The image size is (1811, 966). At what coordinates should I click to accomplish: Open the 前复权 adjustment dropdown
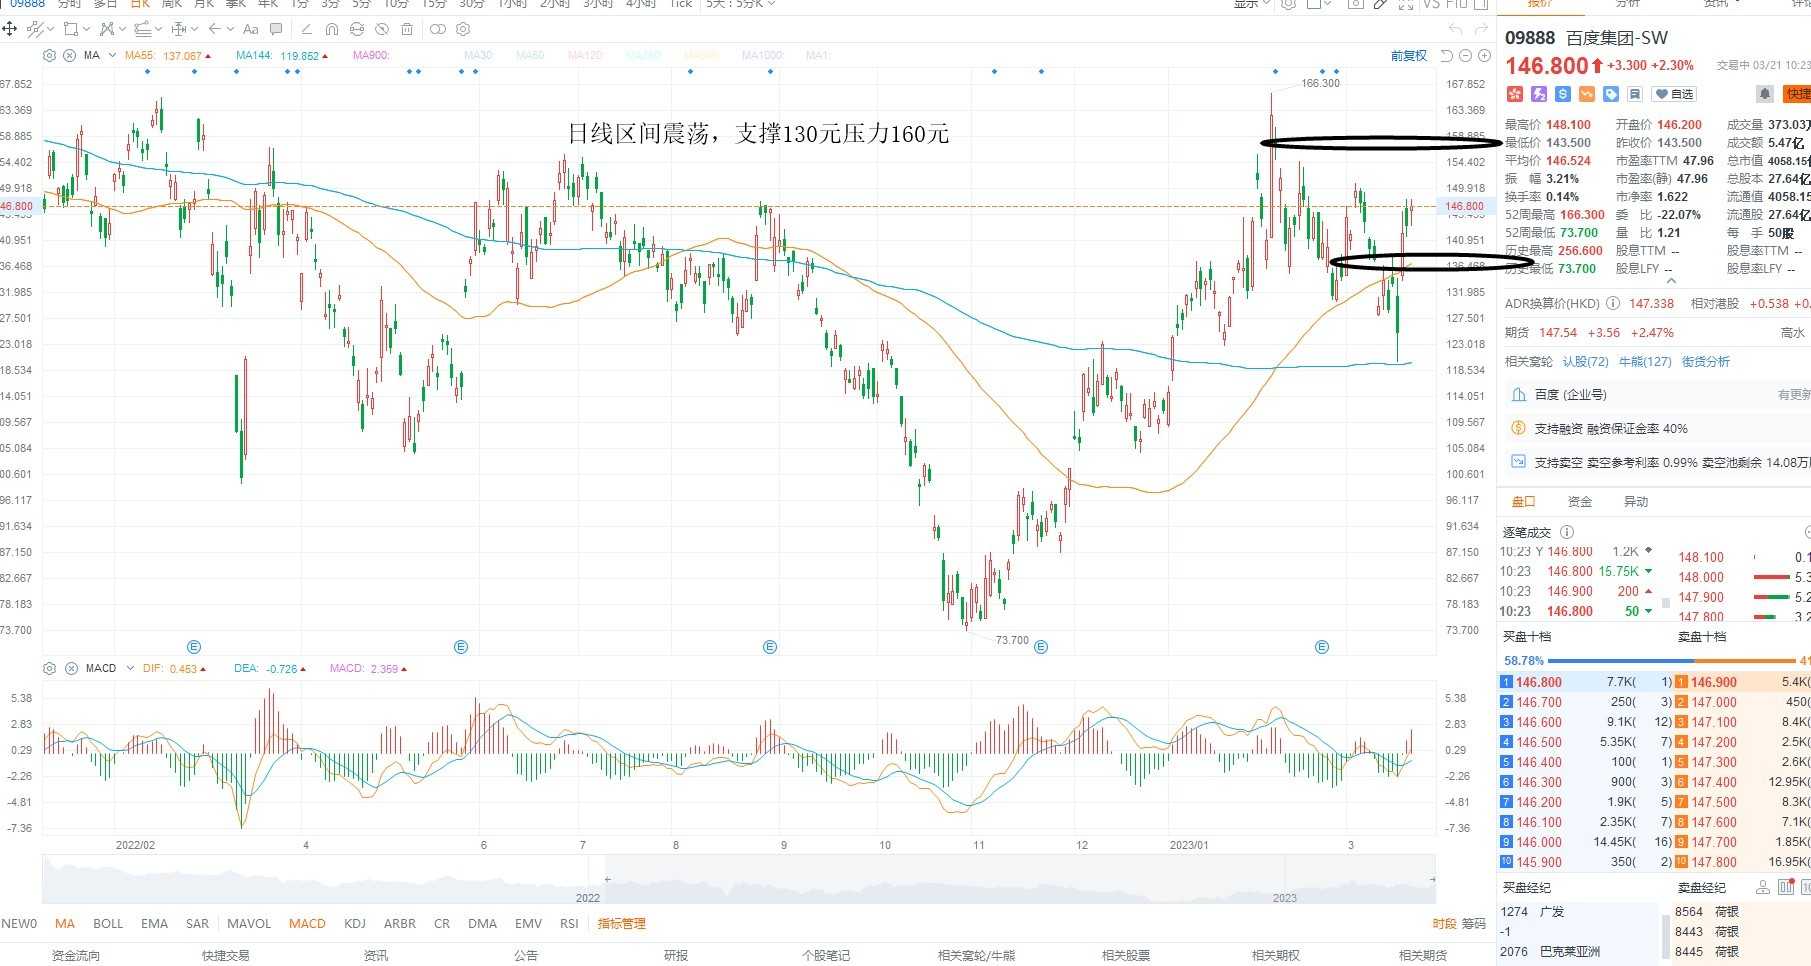(x=1408, y=56)
